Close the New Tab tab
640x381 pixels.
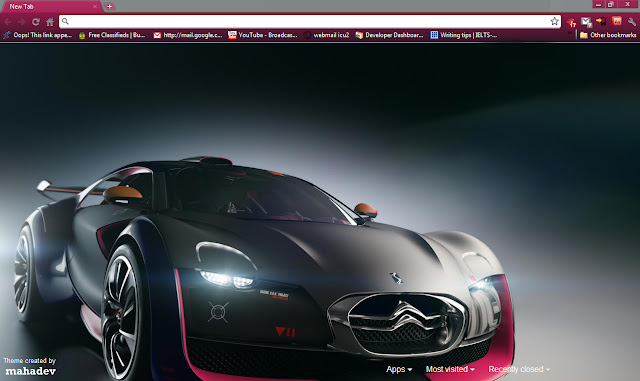pyautogui.click(x=95, y=7)
